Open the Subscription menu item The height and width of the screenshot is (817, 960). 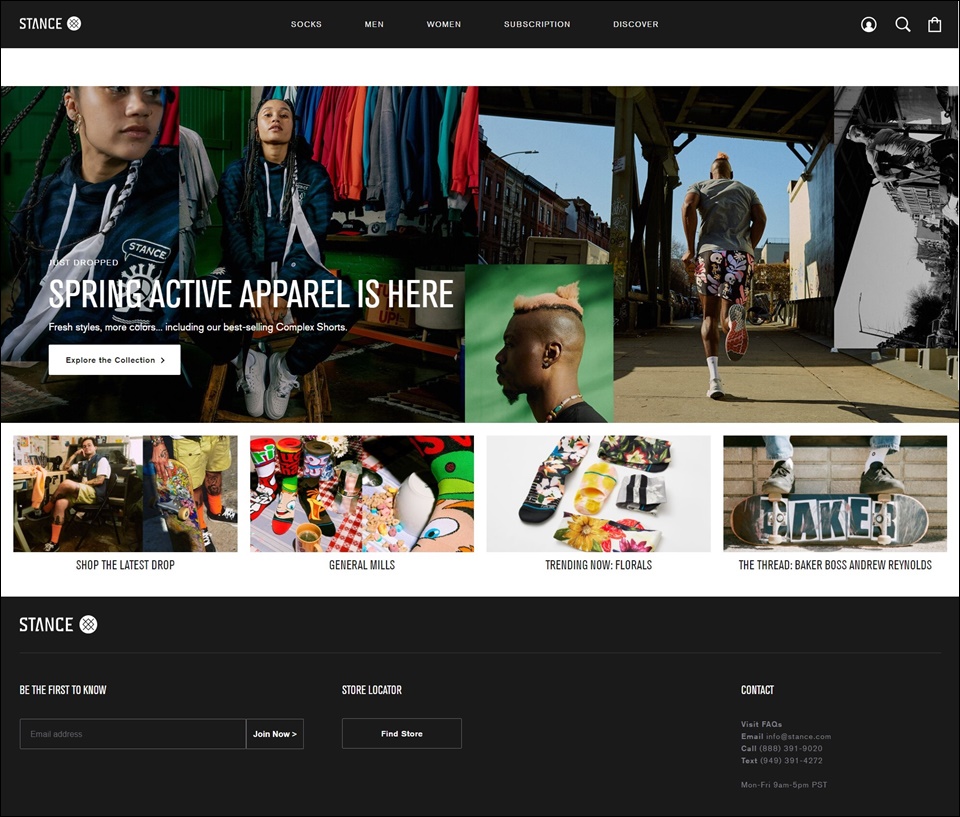pos(537,24)
